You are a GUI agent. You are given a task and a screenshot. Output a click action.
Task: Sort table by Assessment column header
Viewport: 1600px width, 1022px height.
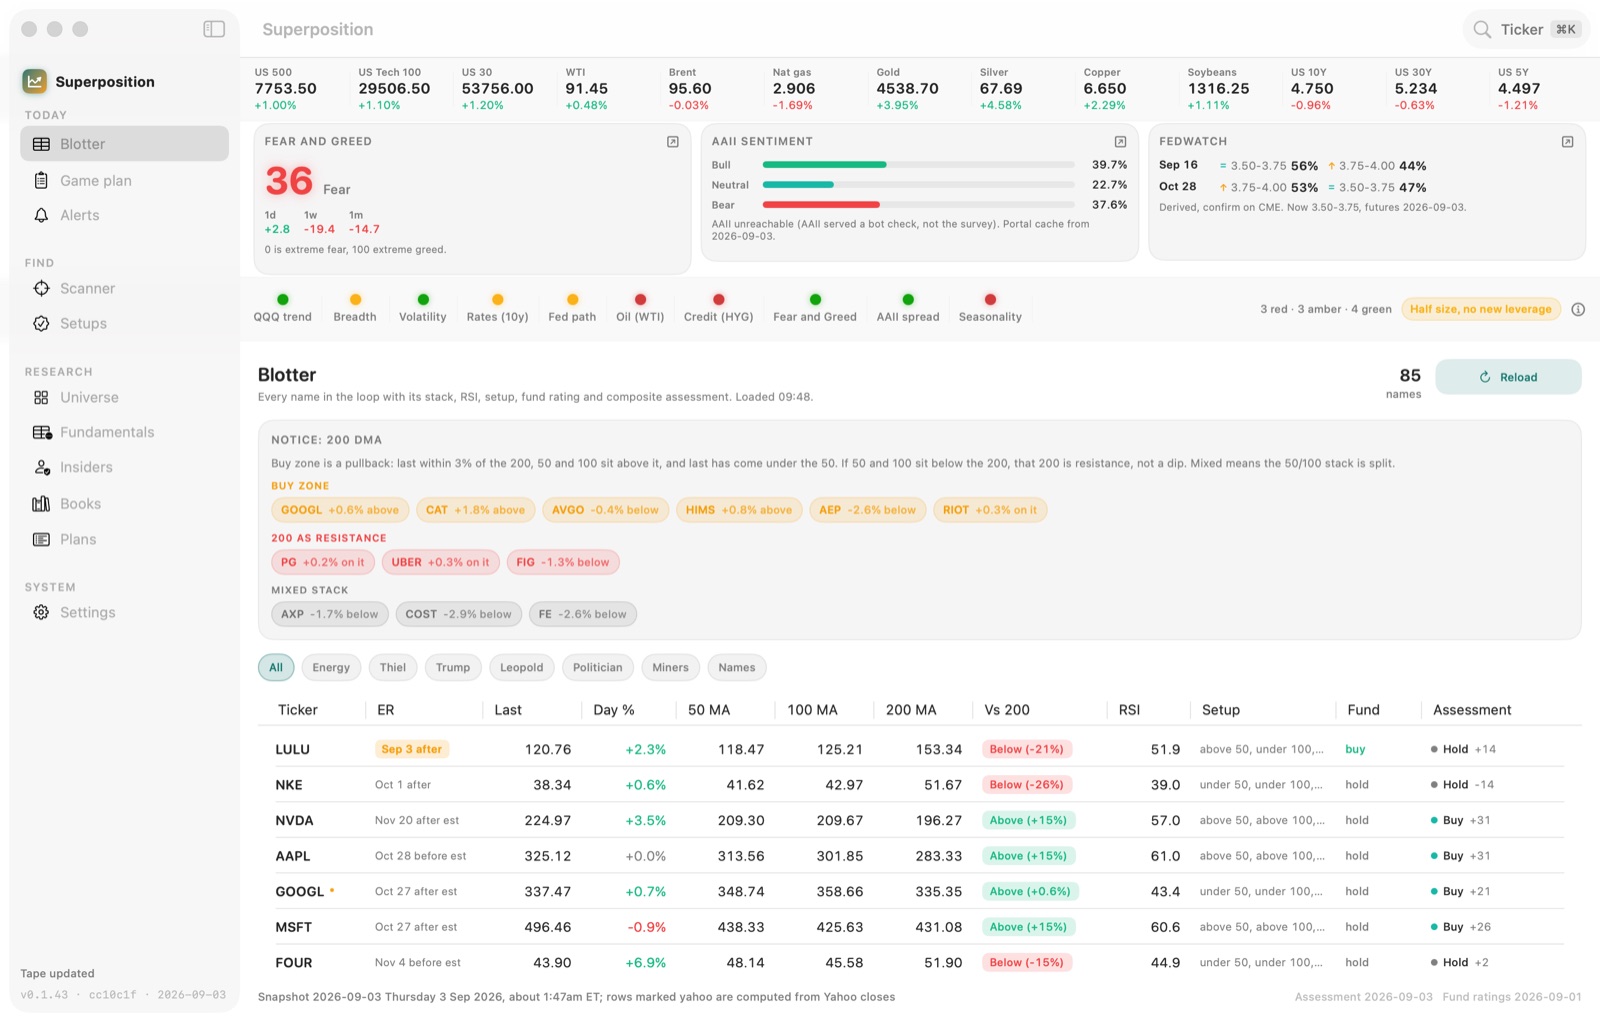[1472, 710]
